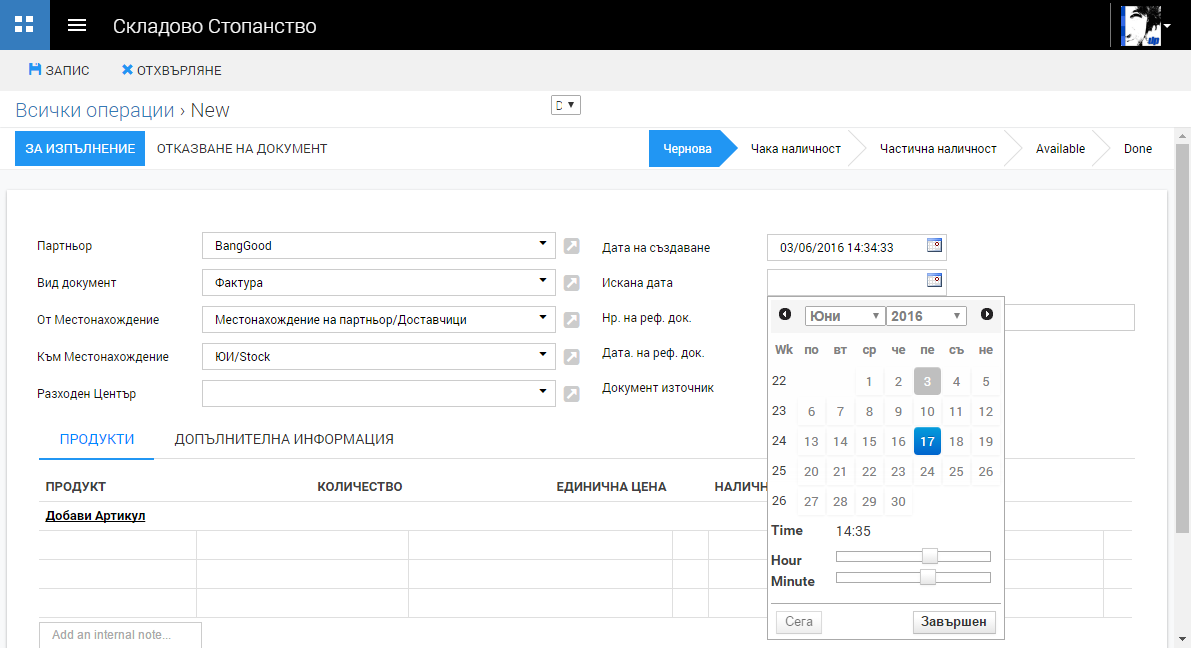Open external link icon next to Вид документ
Screen dimensions: 1191x648
point(571,283)
